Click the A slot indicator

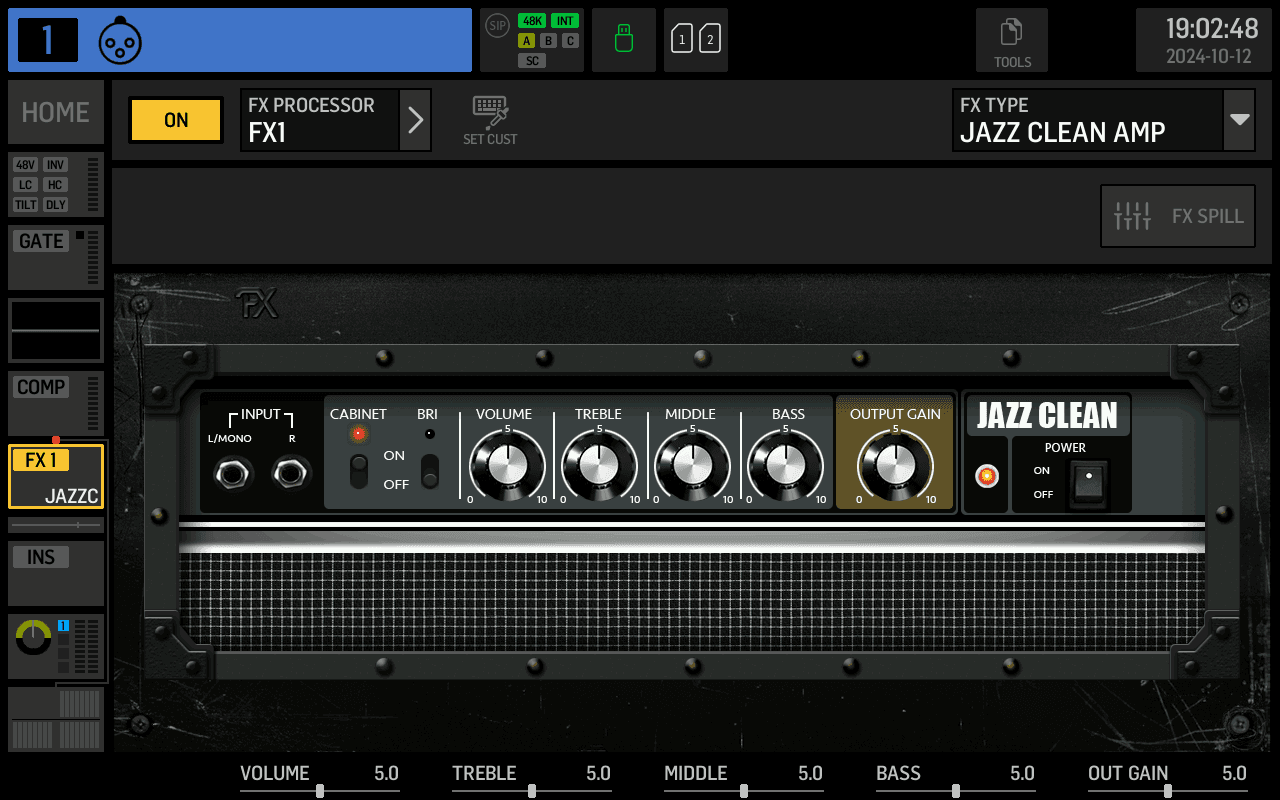(x=527, y=41)
